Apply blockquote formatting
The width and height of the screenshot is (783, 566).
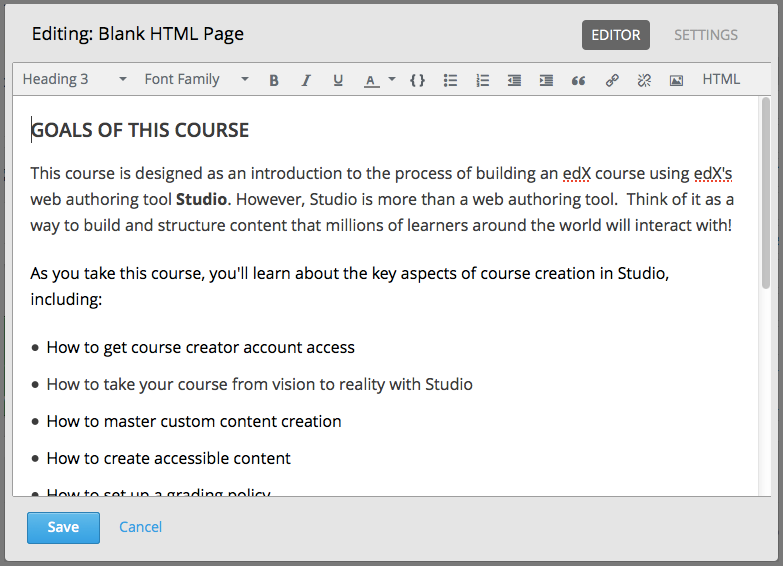[x=578, y=80]
